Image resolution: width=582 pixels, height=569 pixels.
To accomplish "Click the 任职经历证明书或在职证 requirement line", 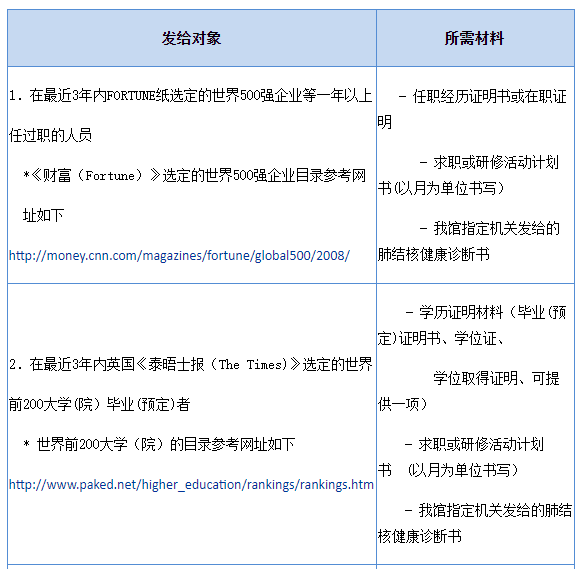I will 483,97.
